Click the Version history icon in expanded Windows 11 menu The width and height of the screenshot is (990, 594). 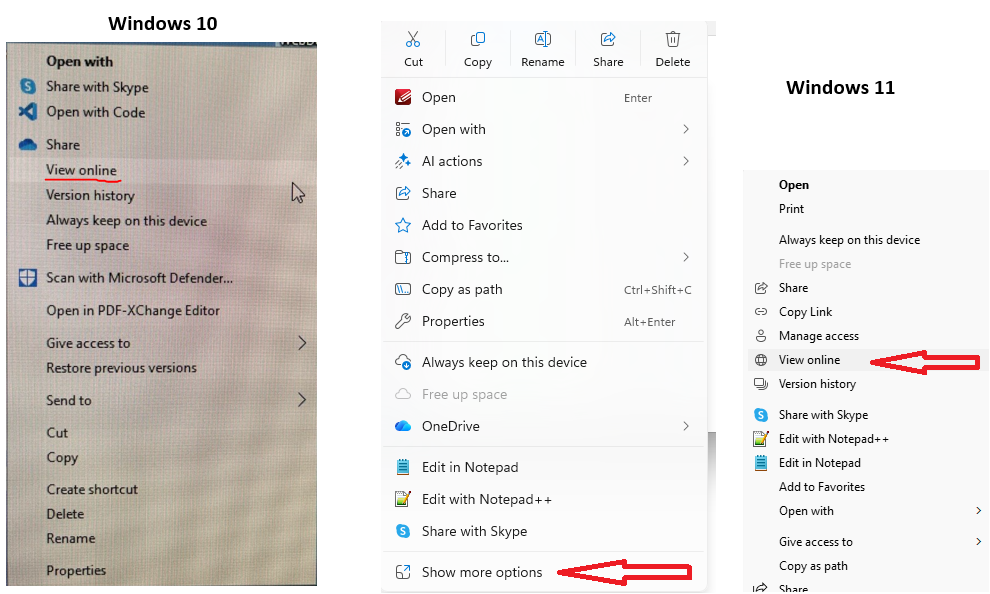pos(761,384)
